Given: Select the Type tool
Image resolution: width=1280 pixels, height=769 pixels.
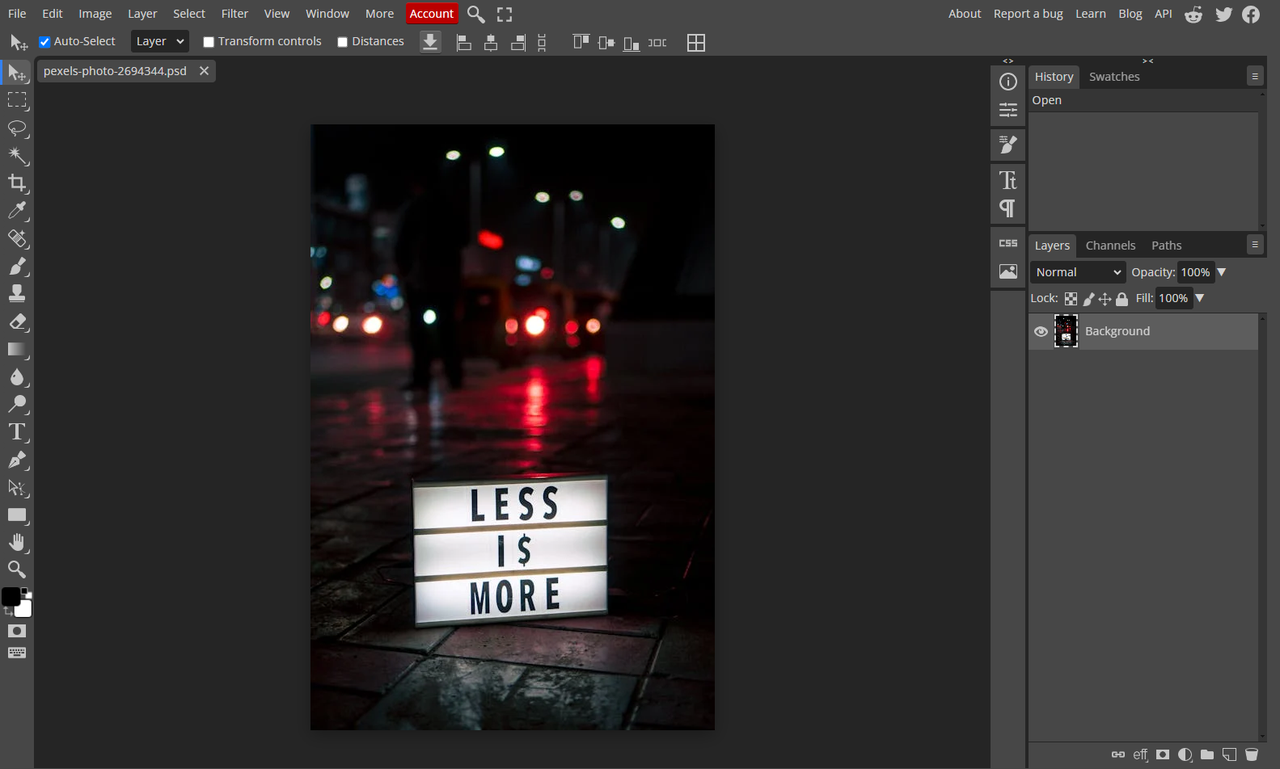Looking at the screenshot, I should click(16, 432).
